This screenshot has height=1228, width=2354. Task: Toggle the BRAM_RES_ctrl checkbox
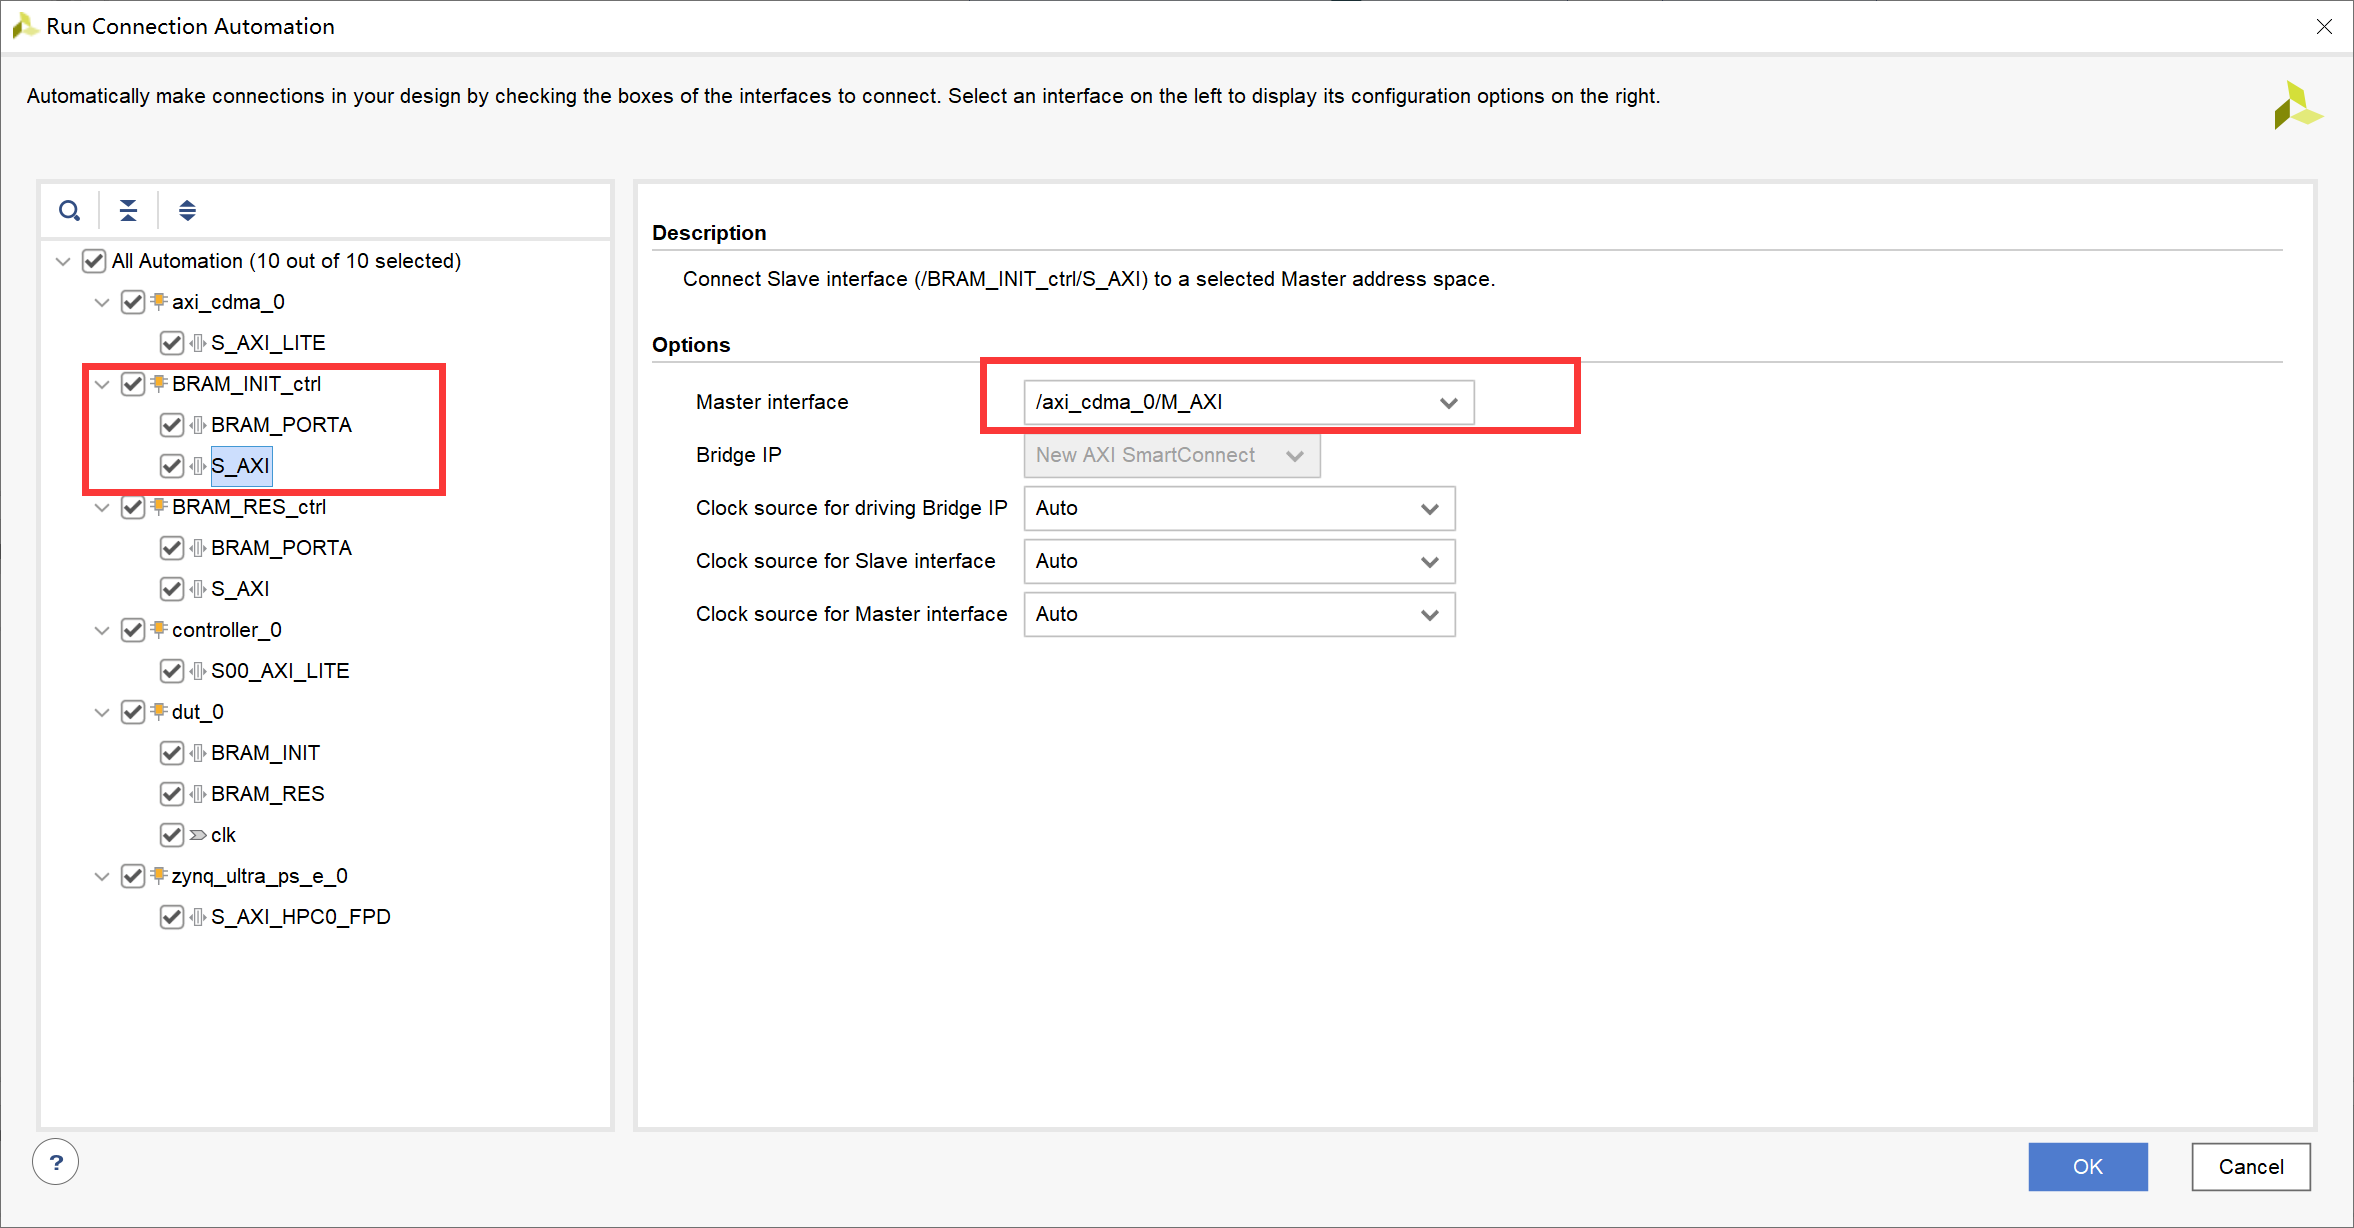(x=133, y=507)
